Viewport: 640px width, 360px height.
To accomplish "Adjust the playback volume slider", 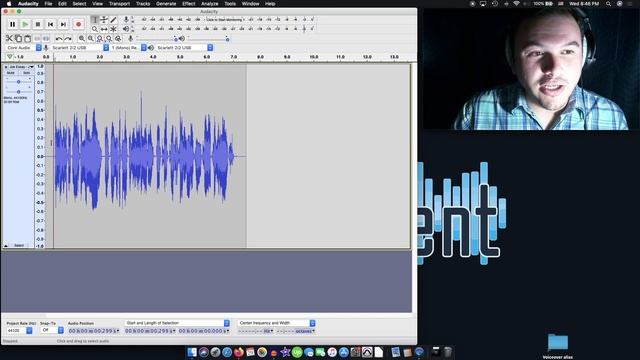I will (x=208, y=38).
